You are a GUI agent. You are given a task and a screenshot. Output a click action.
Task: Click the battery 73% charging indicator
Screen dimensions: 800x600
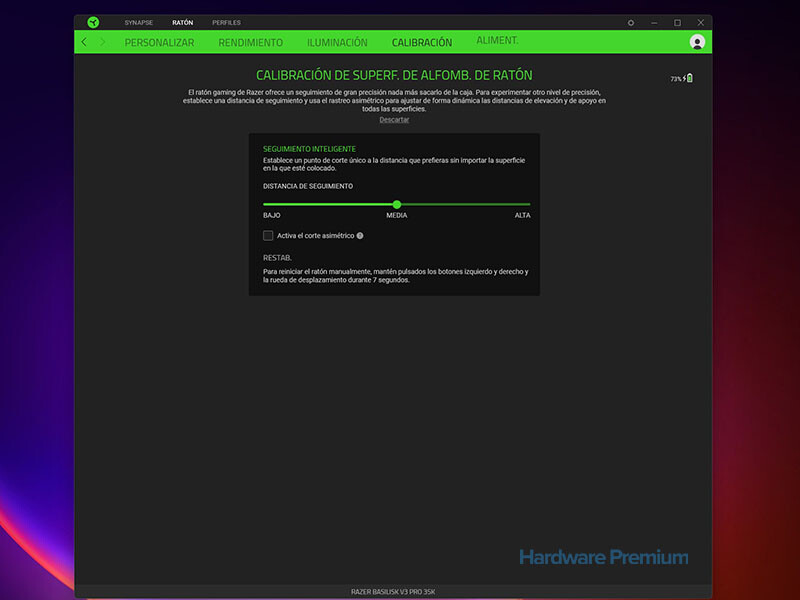(682, 79)
